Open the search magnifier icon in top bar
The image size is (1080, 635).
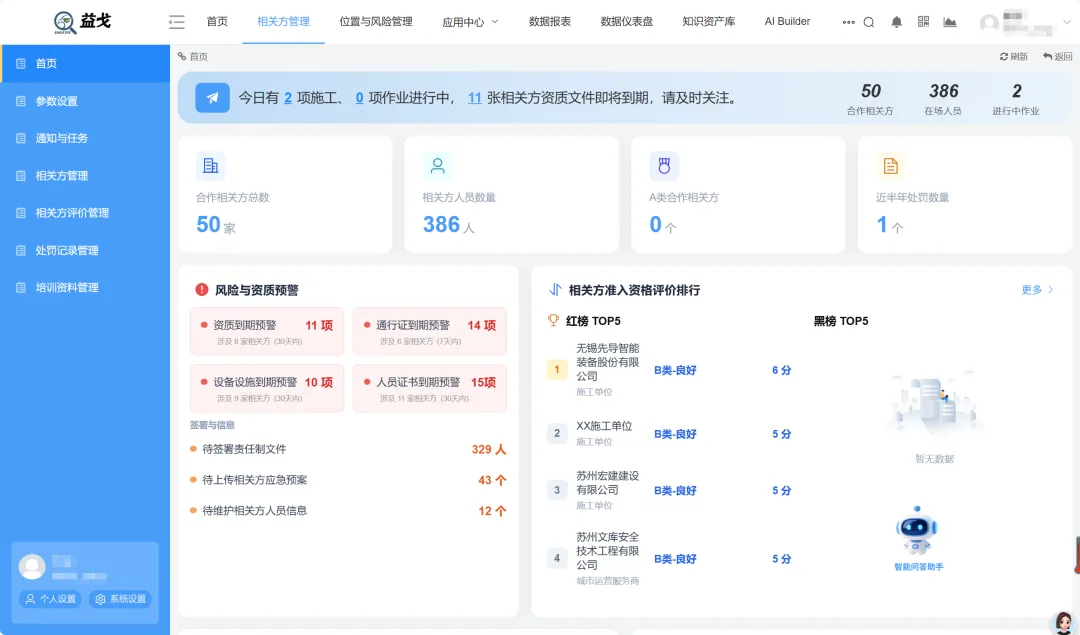tap(869, 22)
